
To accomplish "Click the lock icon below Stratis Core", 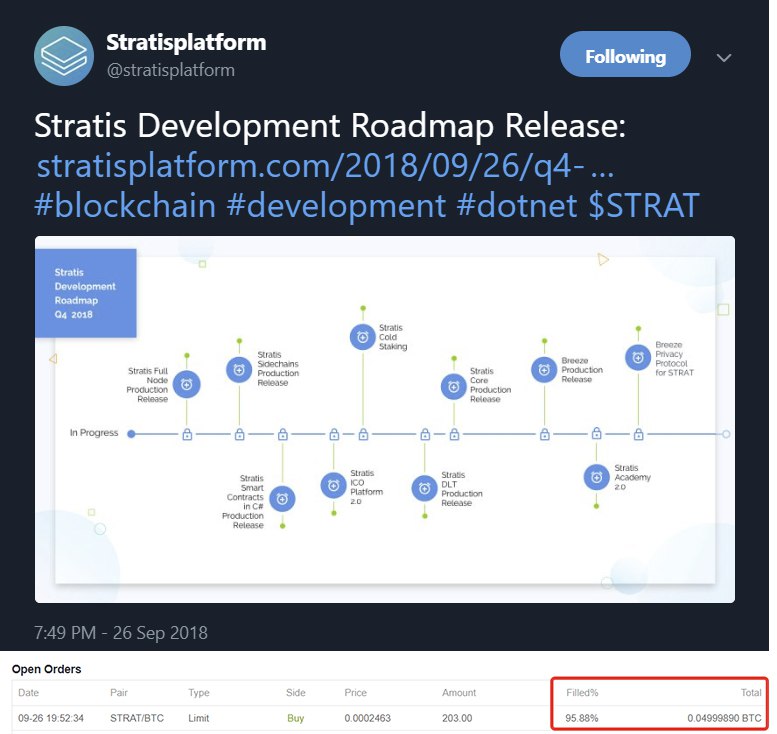I will 454,434.
